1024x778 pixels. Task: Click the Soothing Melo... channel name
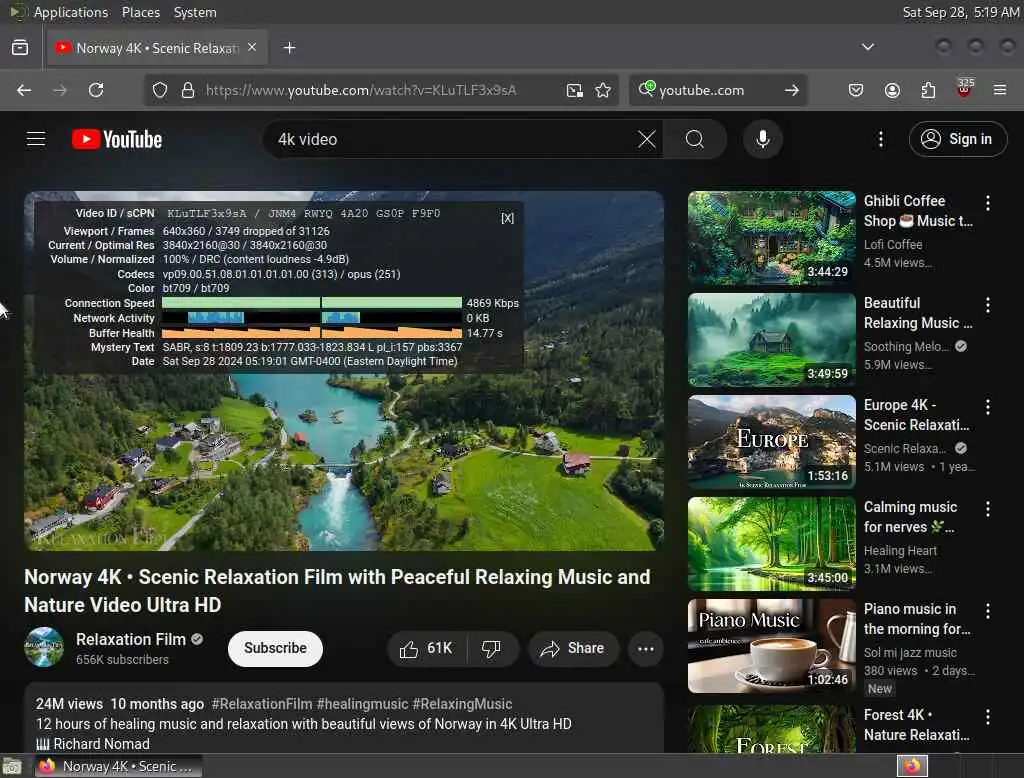click(x=905, y=347)
